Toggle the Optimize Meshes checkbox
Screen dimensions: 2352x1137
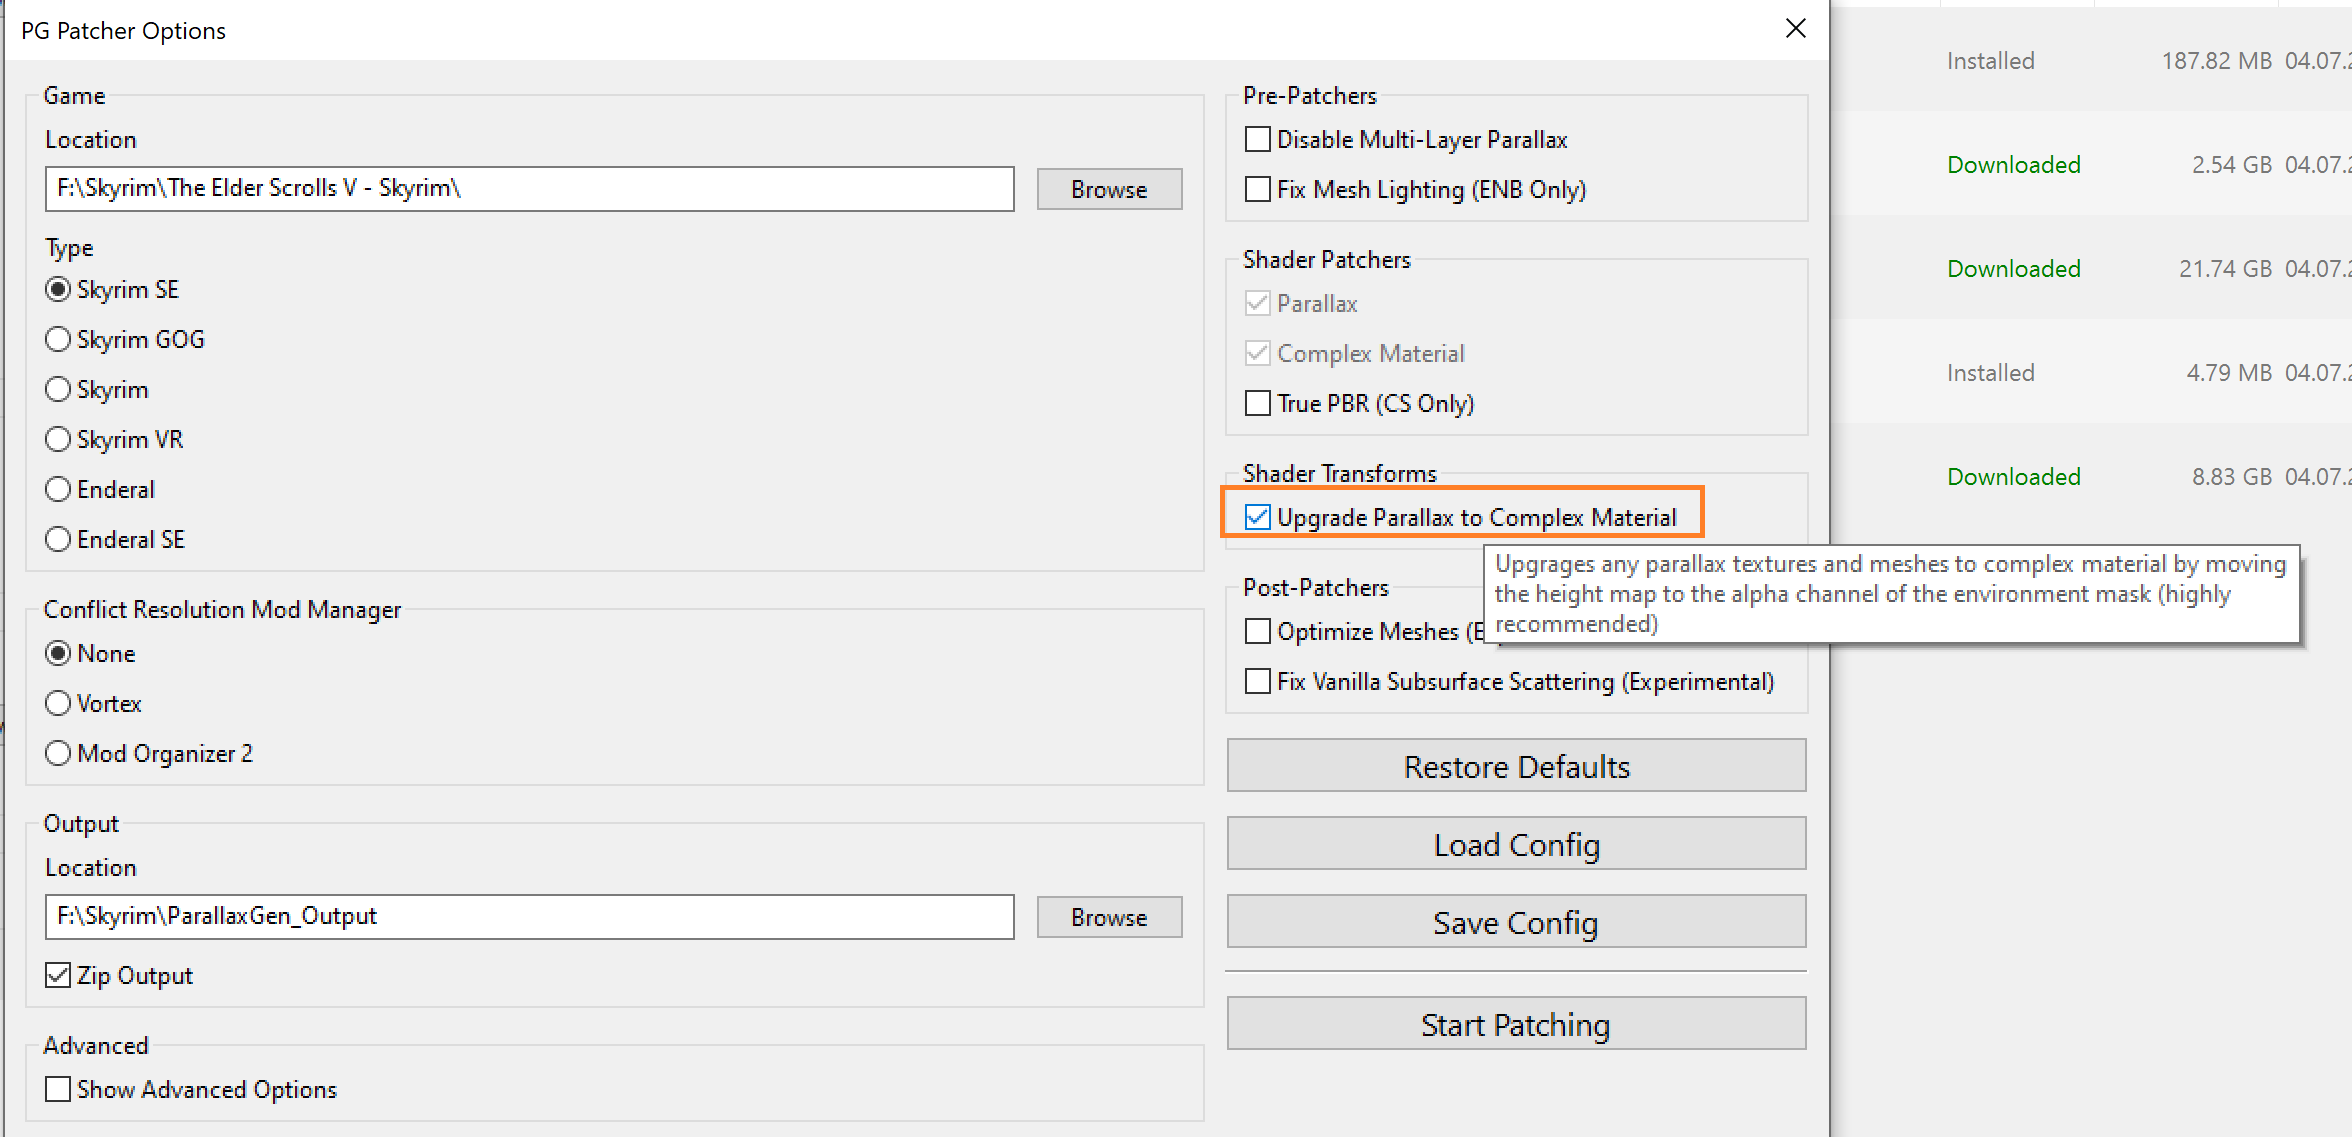(1257, 632)
